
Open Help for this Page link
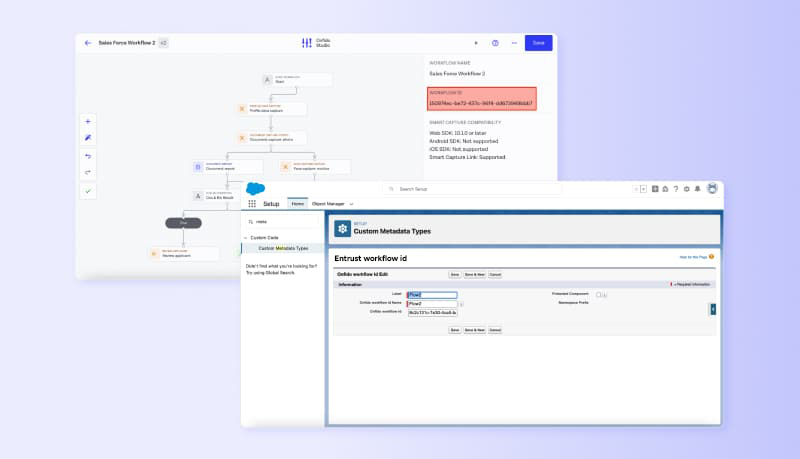(x=693, y=257)
